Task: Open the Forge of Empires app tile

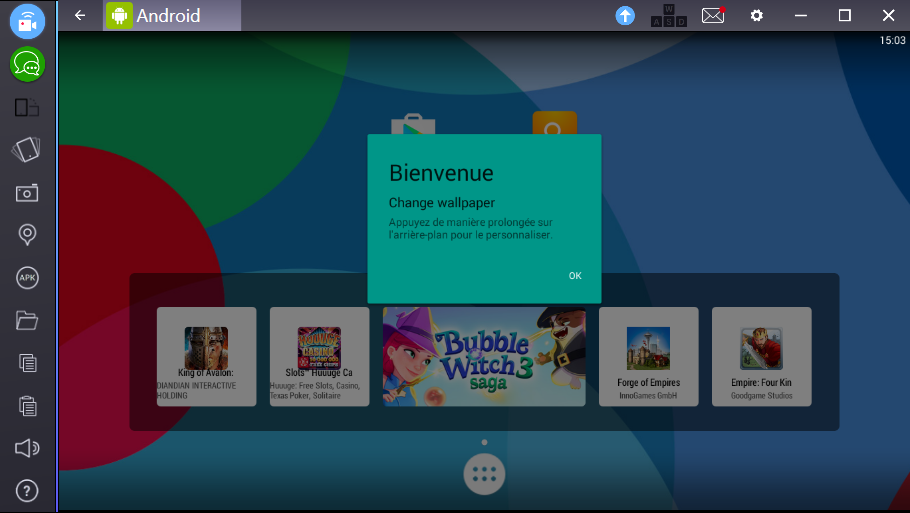Action: [648, 356]
